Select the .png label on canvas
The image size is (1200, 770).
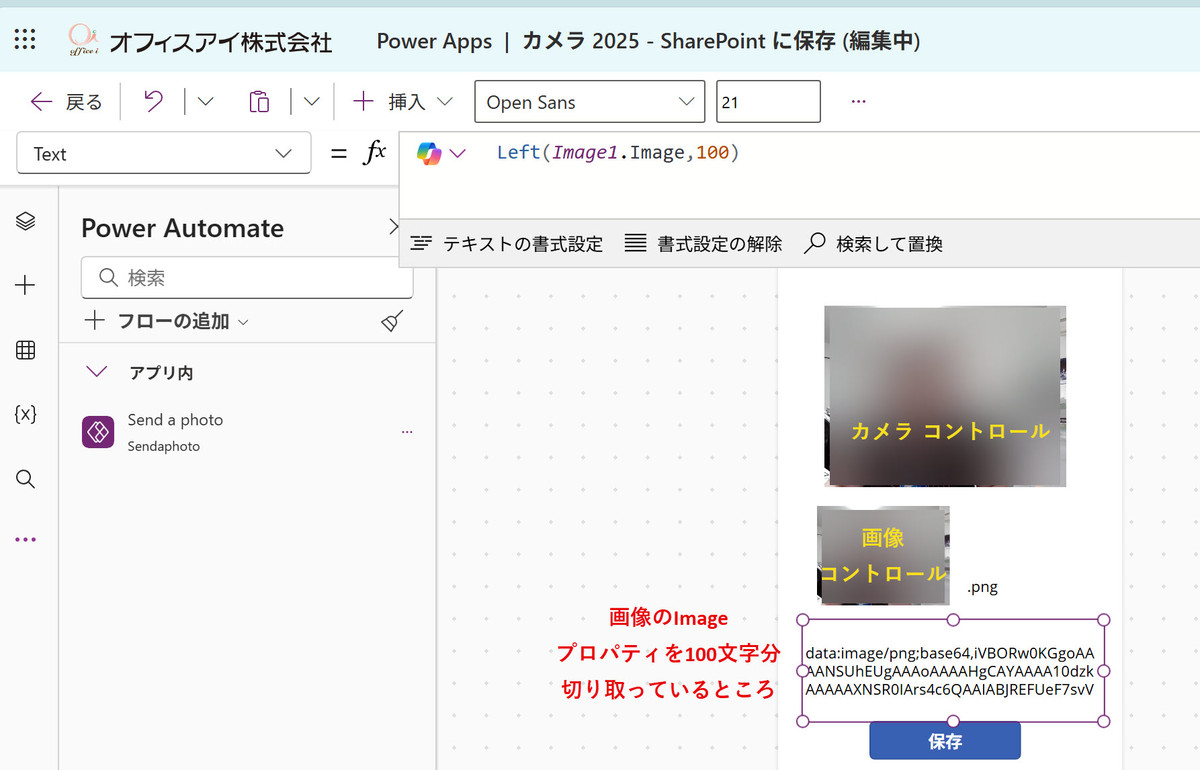pos(982,587)
